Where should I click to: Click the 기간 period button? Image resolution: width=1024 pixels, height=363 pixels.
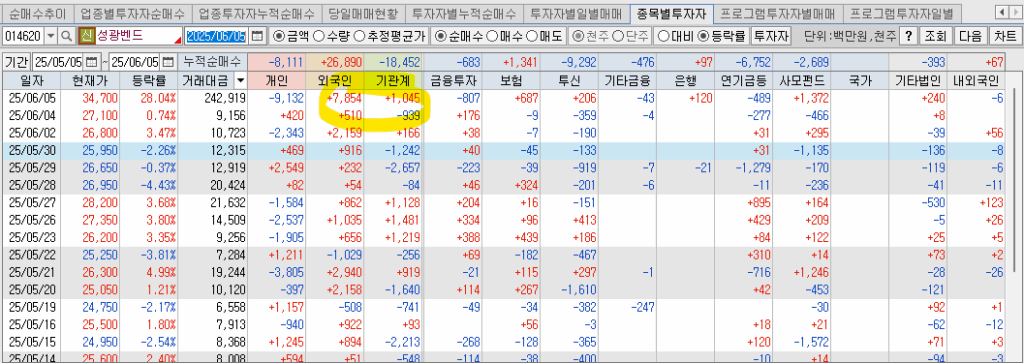[x=16, y=63]
